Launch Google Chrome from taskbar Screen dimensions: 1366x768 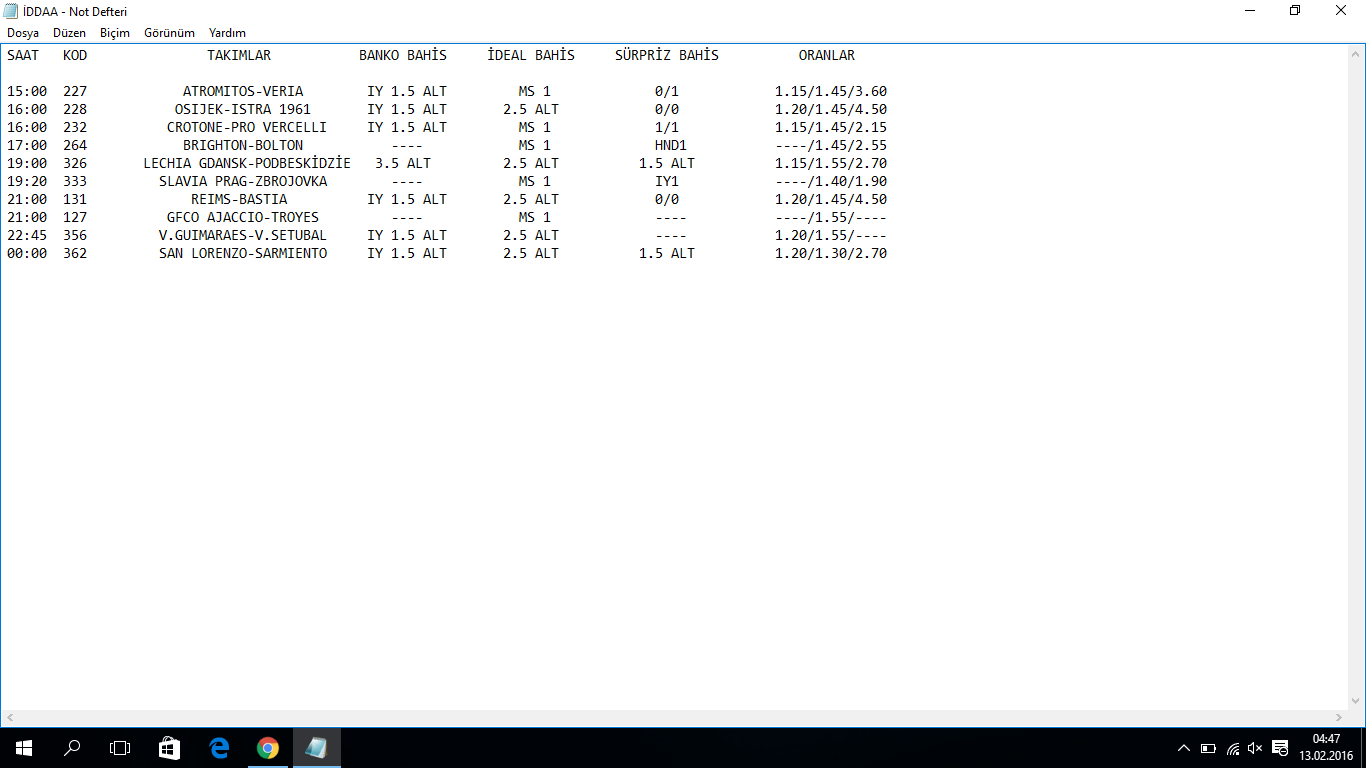click(267, 748)
